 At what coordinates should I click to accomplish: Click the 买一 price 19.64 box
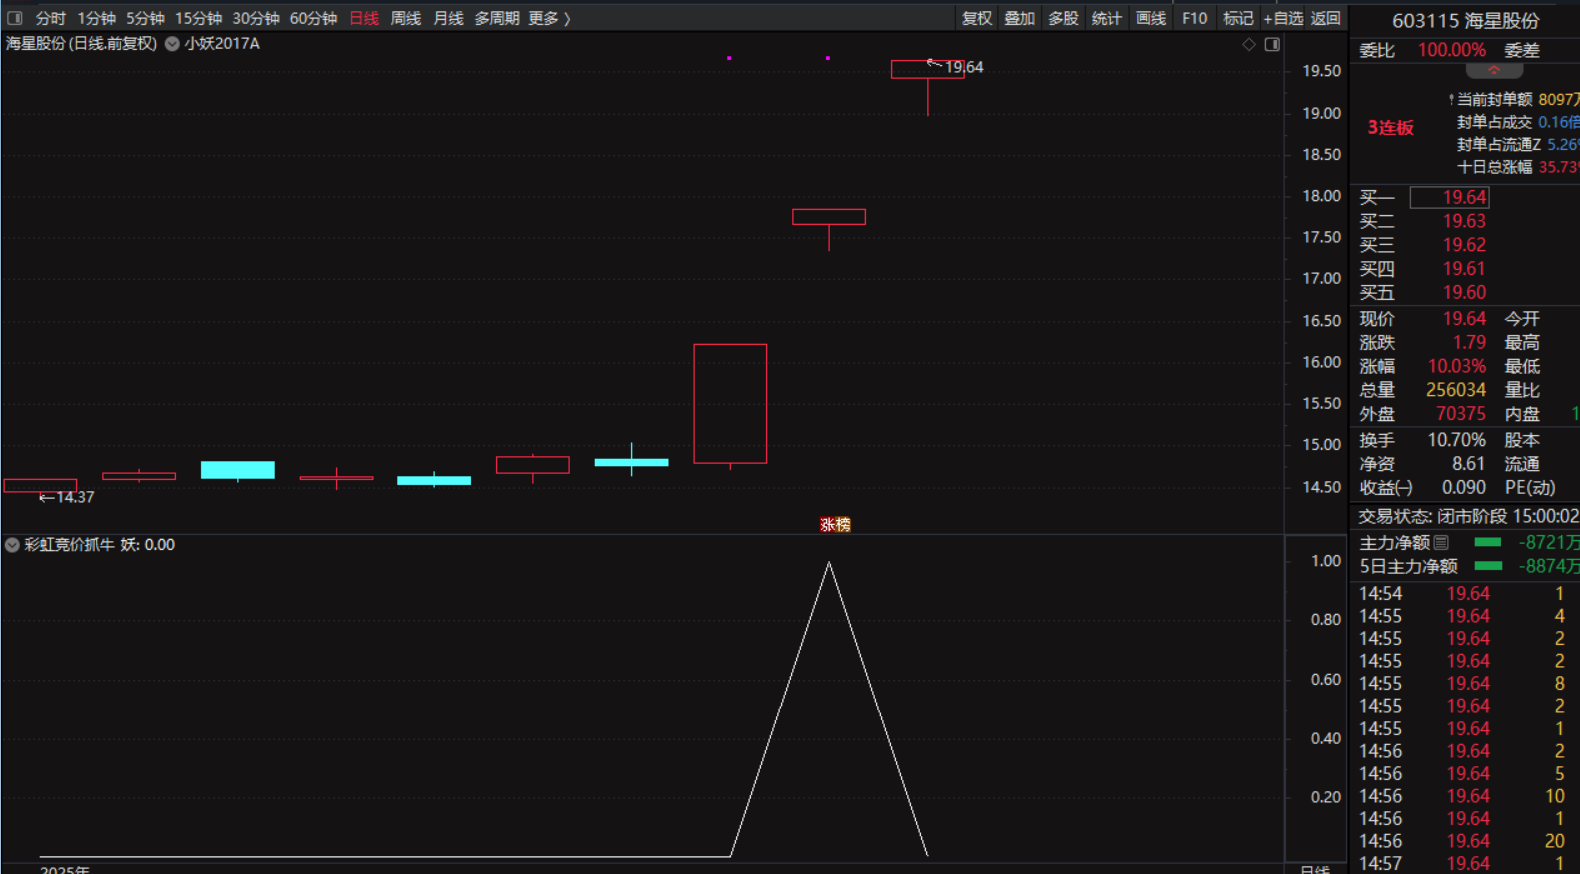1449,197
